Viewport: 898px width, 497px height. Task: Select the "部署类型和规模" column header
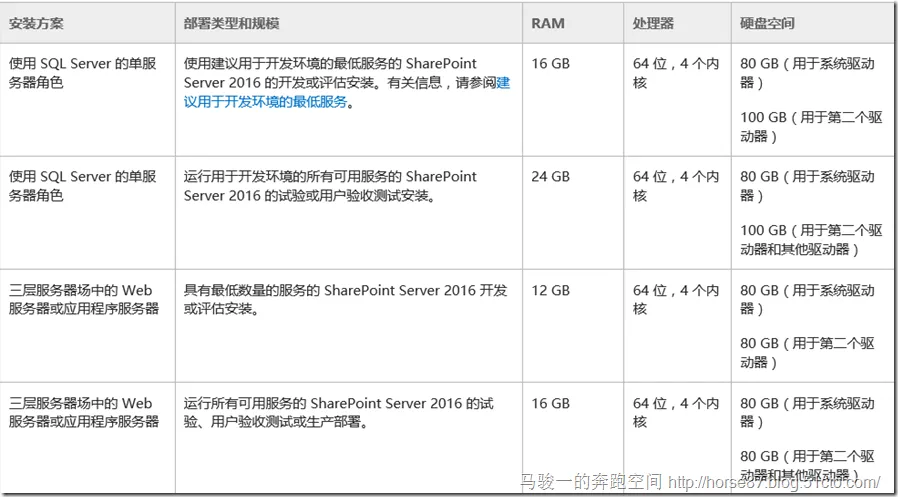click(231, 24)
